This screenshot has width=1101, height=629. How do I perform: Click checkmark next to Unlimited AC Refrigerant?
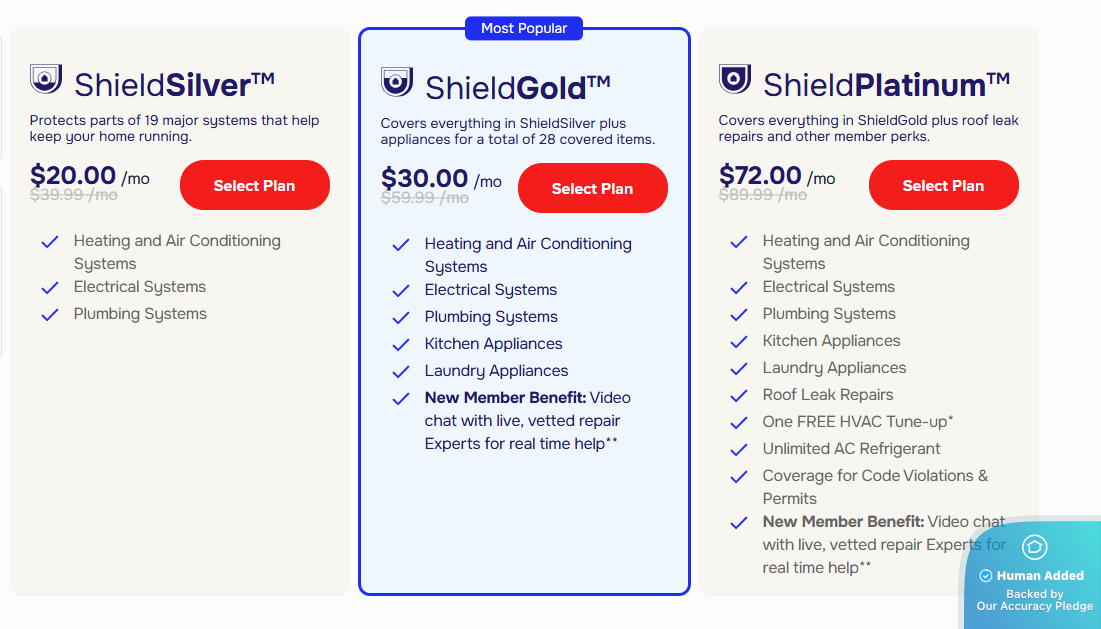(x=740, y=450)
